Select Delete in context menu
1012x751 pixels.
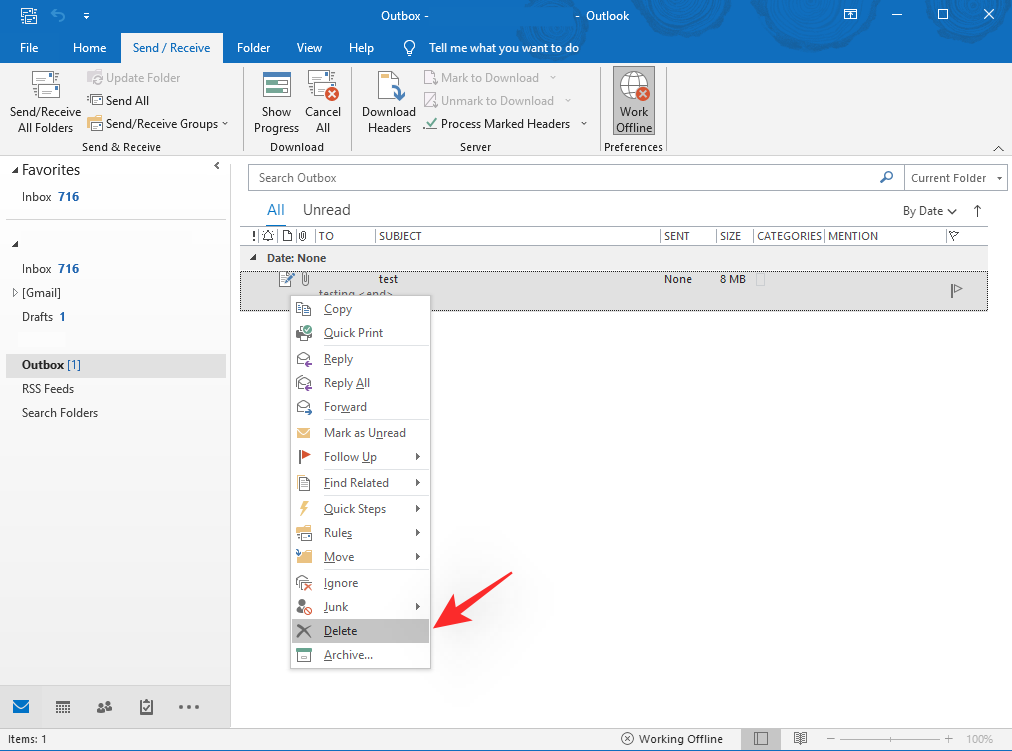coord(360,631)
